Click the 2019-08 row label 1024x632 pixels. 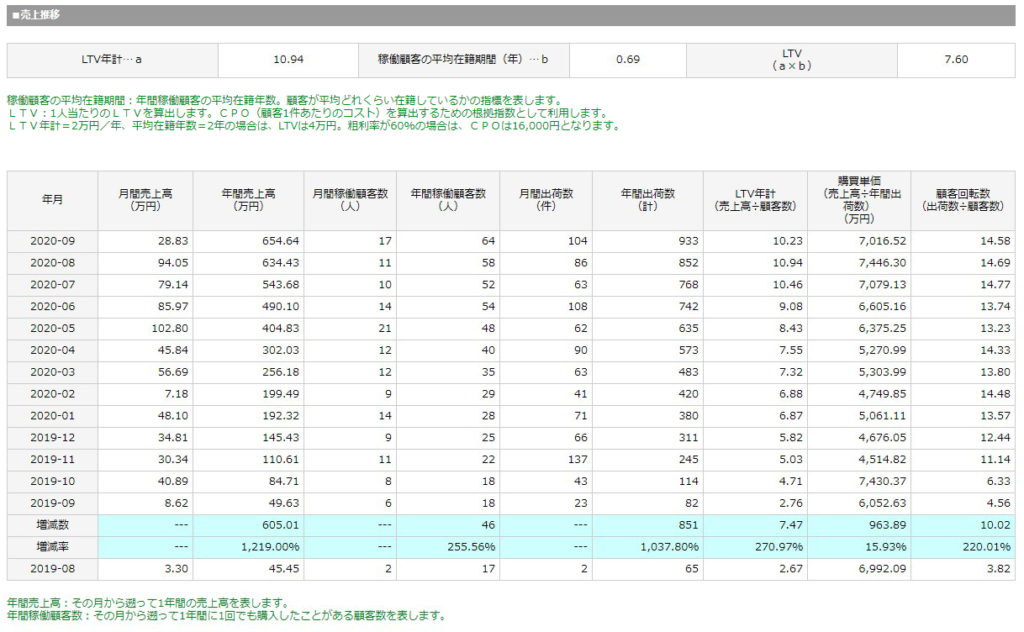(53, 569)
